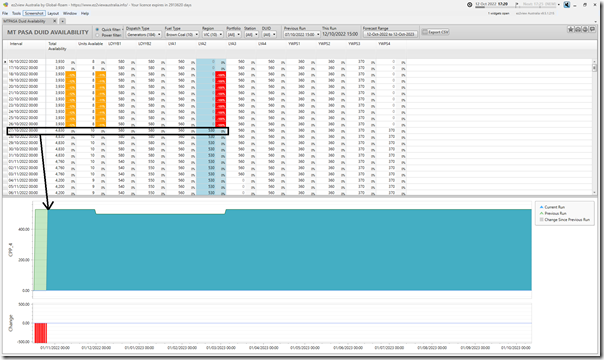Select the 16/10/2022 00:00 interval row
This screenshot has width=604, height=360.
coord(204,62)
